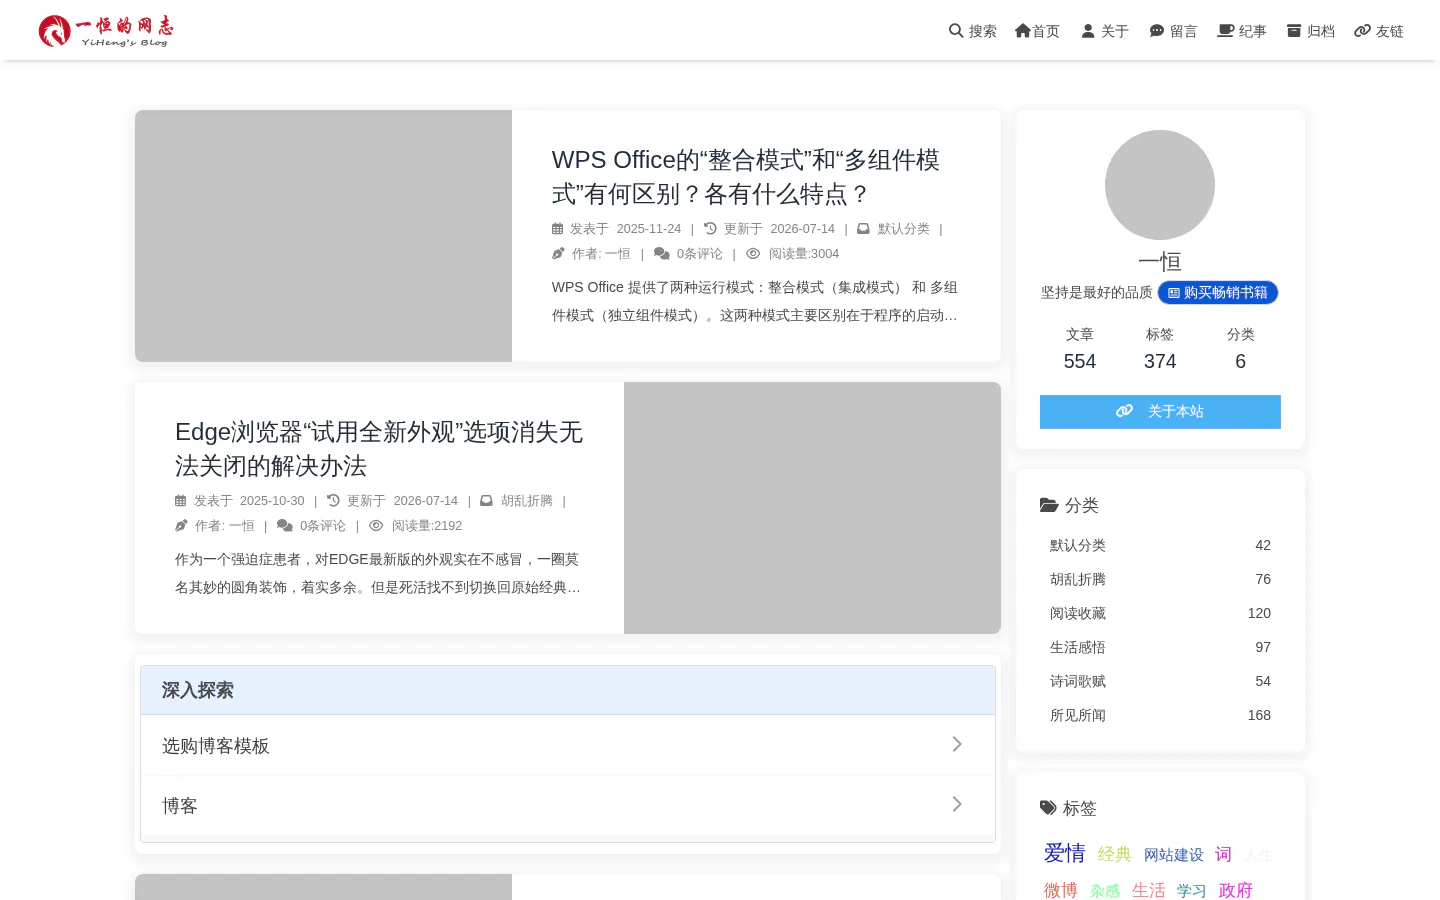Click the calendar icon on the Edge post

[181, 501]
